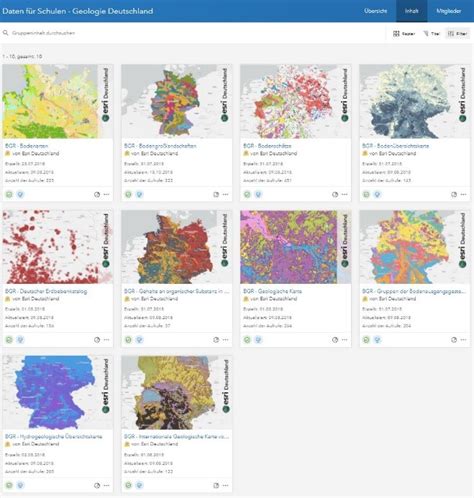Switch view using the Raster grid button
The height and width of the screenshot is (498, 474).
(x=404, y=34)
